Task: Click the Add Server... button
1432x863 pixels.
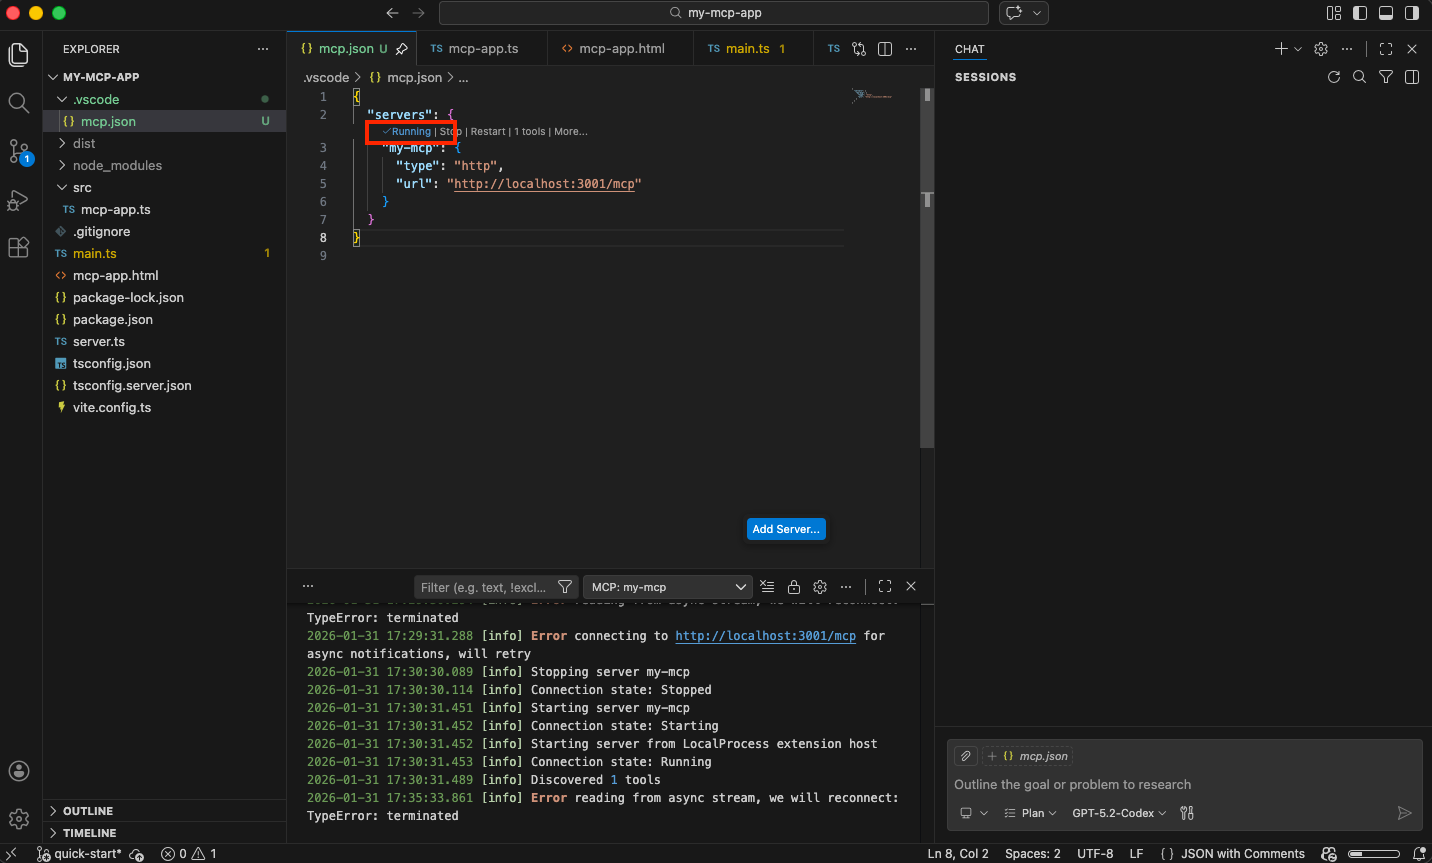Action: tap(786, 529)
